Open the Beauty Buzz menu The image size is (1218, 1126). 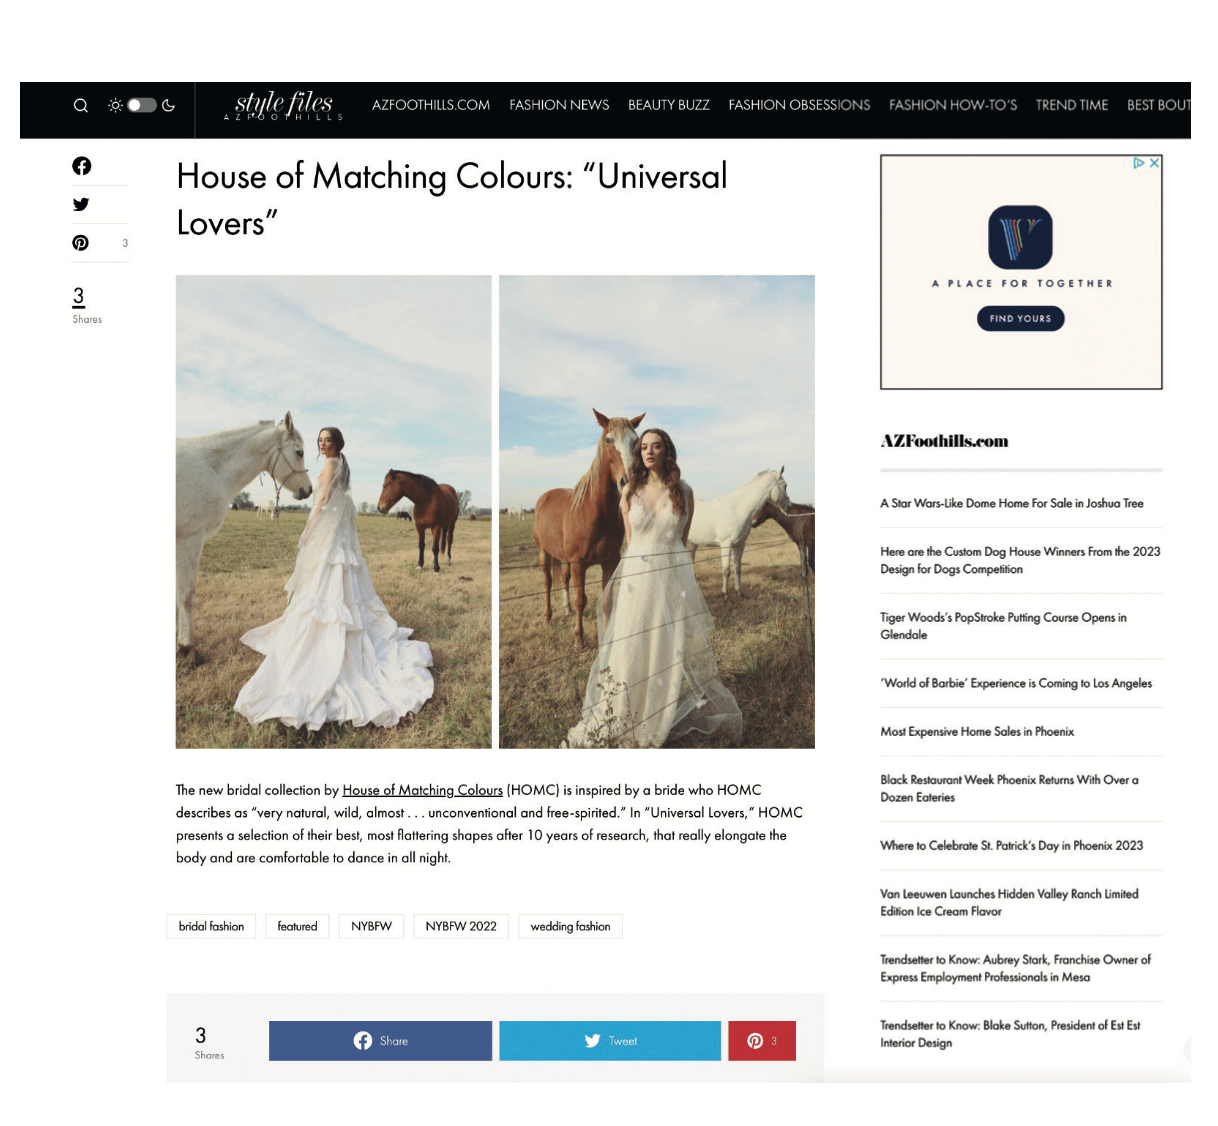[x=669, y=105]
